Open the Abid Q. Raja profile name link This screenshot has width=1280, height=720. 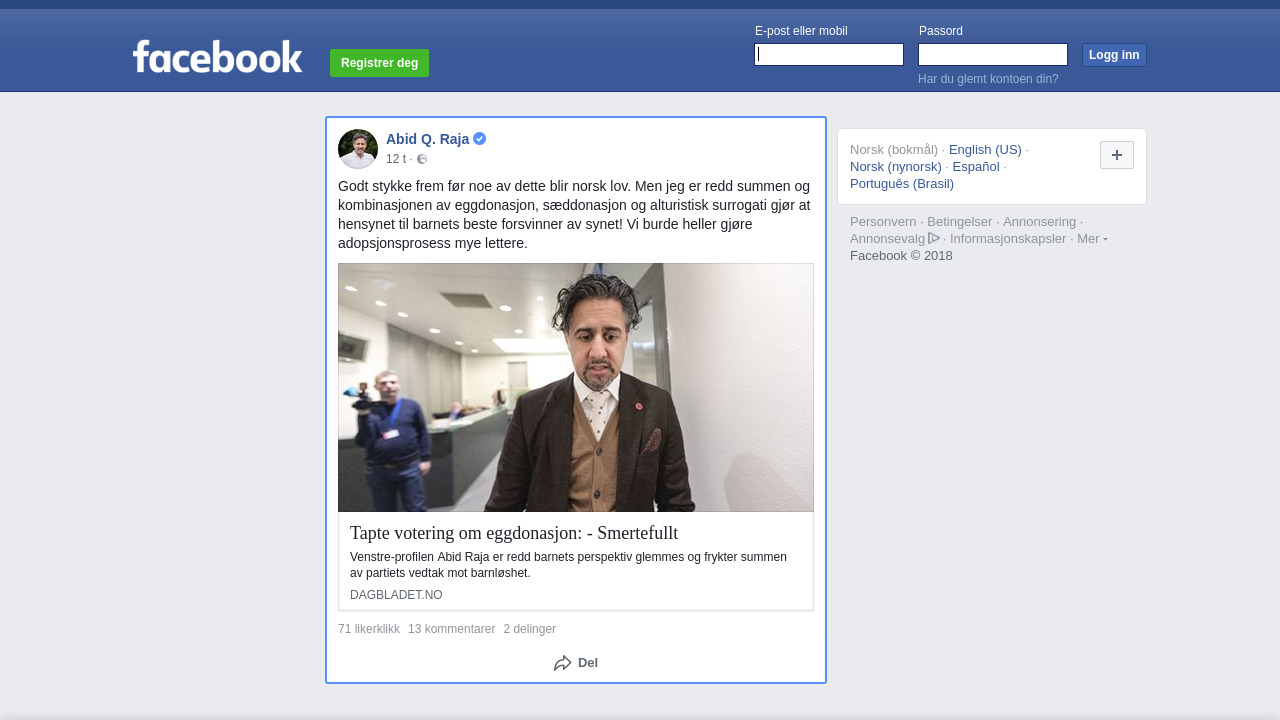point(428,139)
